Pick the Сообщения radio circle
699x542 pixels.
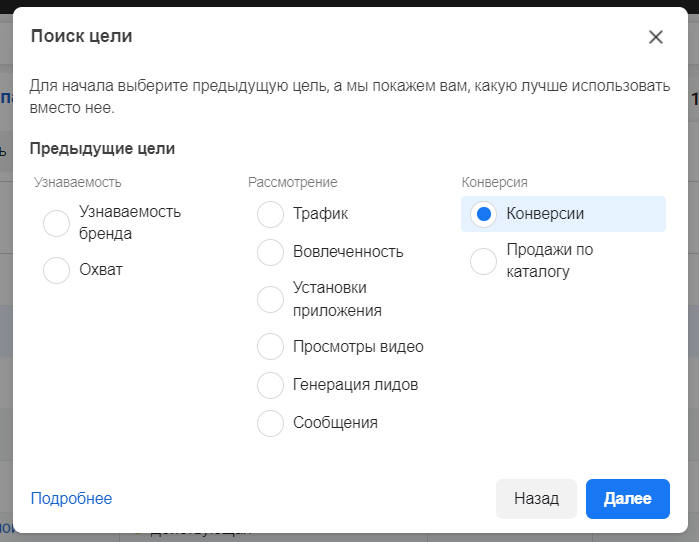tap(271, 423)
